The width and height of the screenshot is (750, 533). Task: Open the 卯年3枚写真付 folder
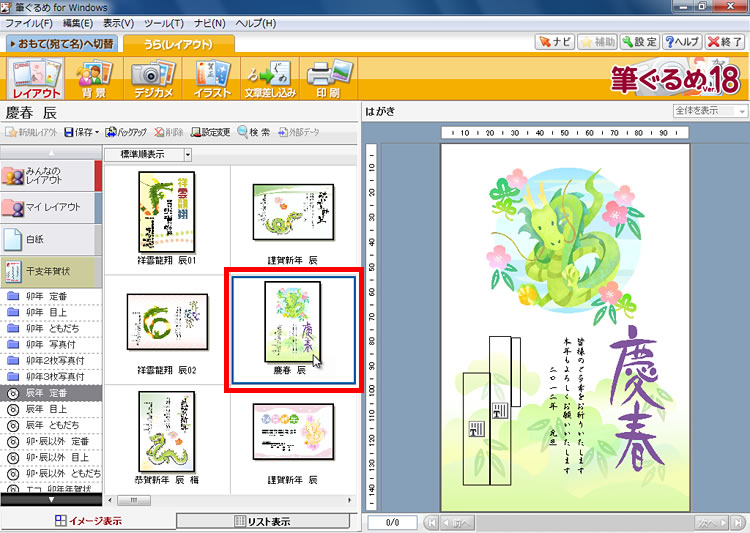point(51,377)
